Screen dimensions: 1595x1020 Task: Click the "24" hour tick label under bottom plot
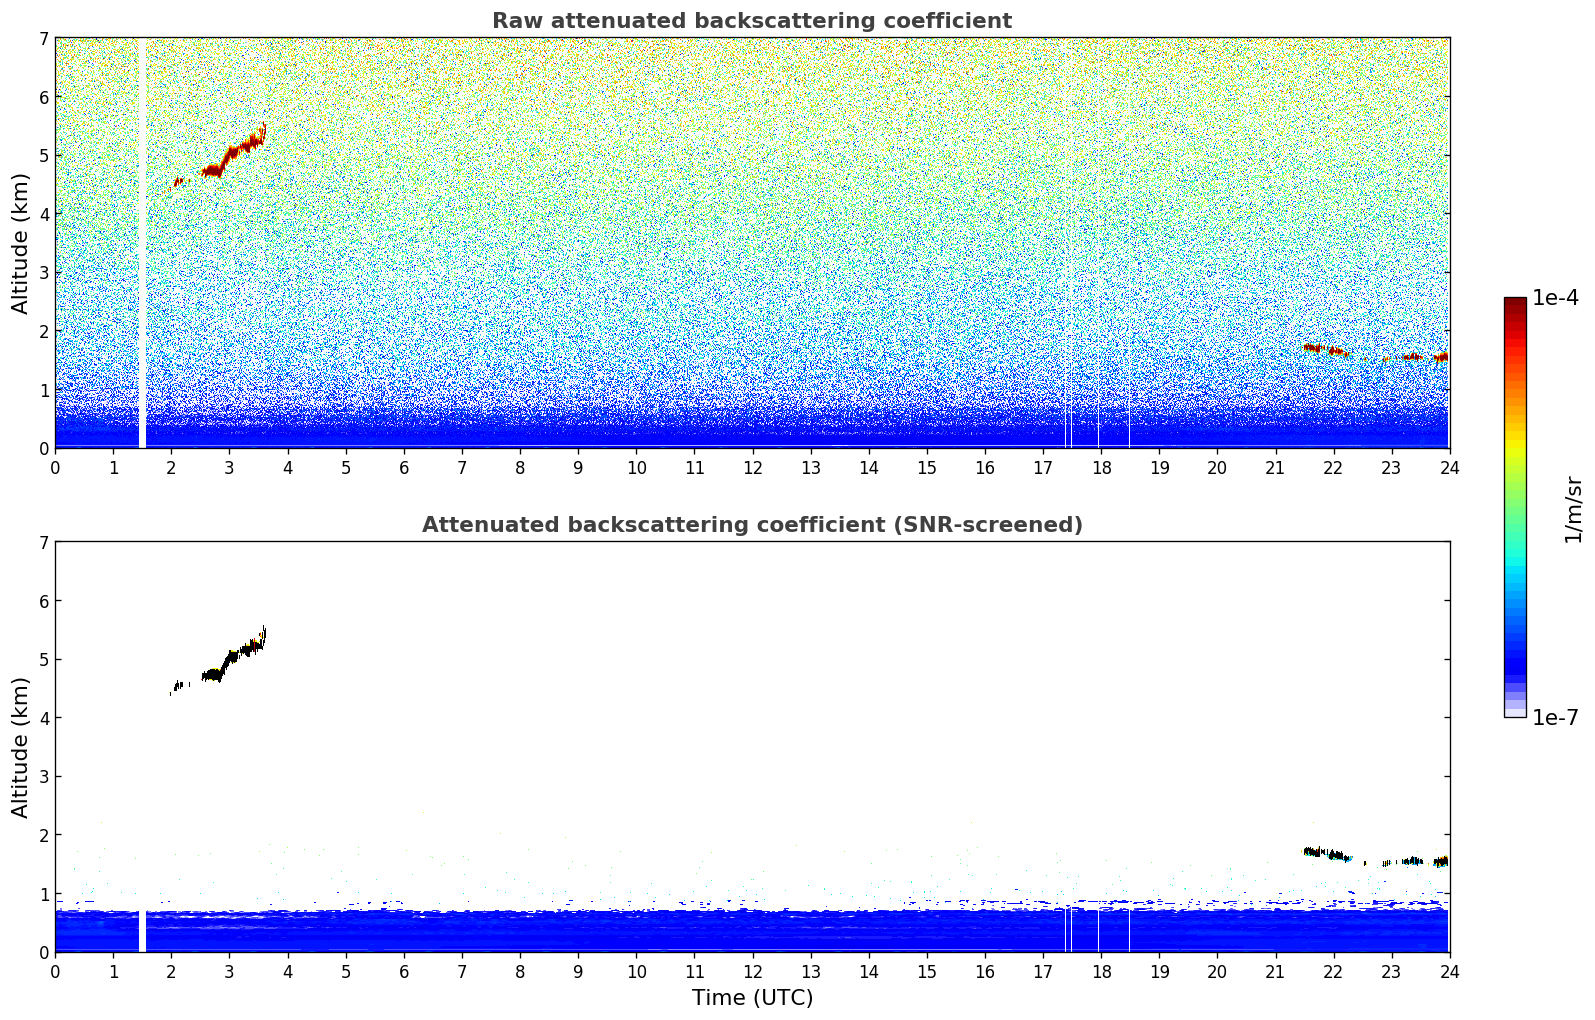pos(1448,971)
